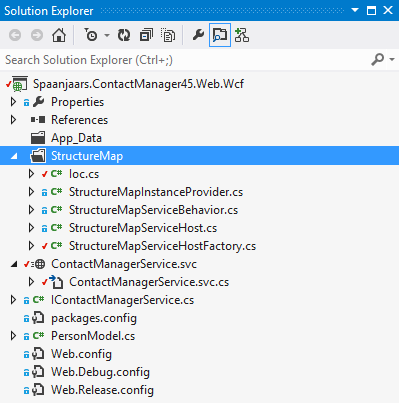Click the Back navigation arrow
Image resolution: width=399 pixels, height=403 pixels.
pyautogui.click(x=15, y=35)
